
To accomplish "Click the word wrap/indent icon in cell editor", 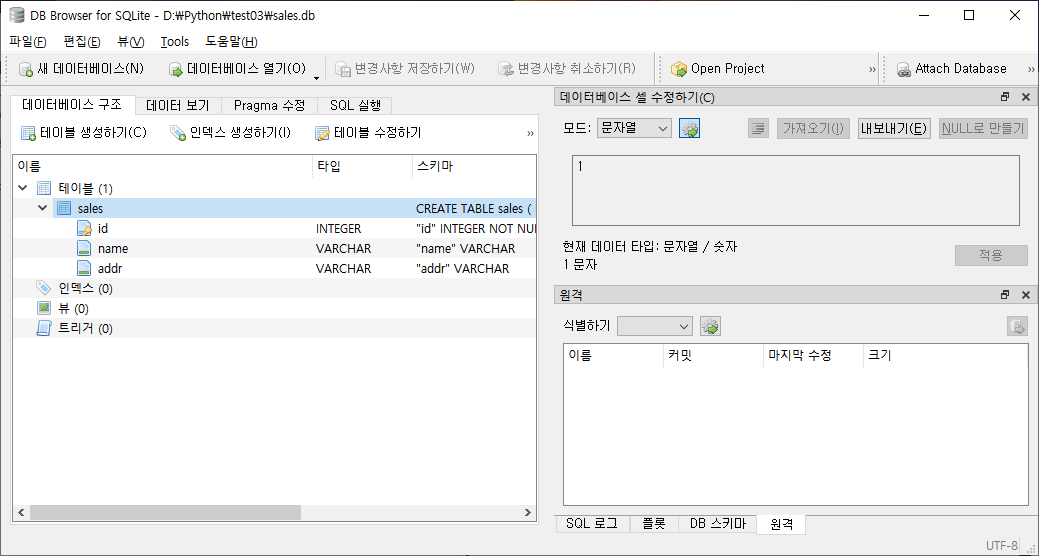I will tap(759, 129).
